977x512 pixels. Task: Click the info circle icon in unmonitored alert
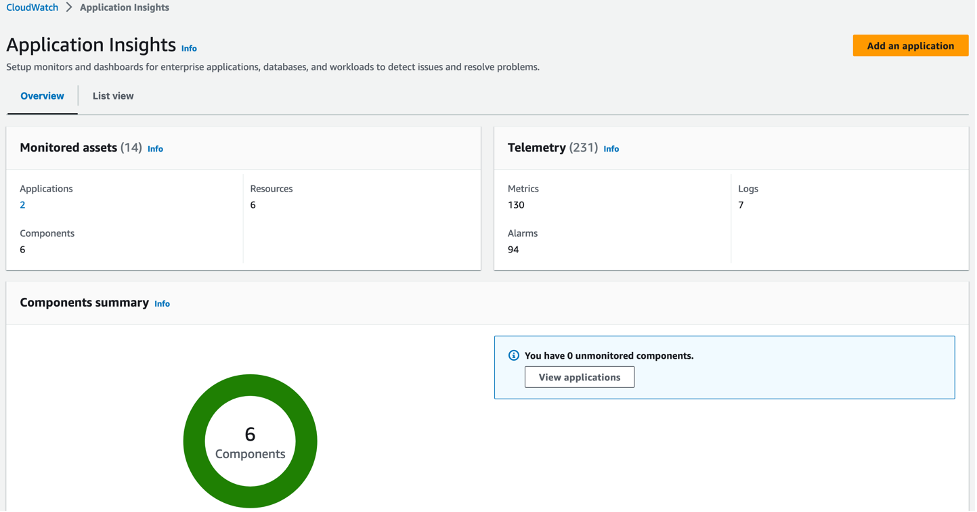pyautogui.click(x=513, y=356)
